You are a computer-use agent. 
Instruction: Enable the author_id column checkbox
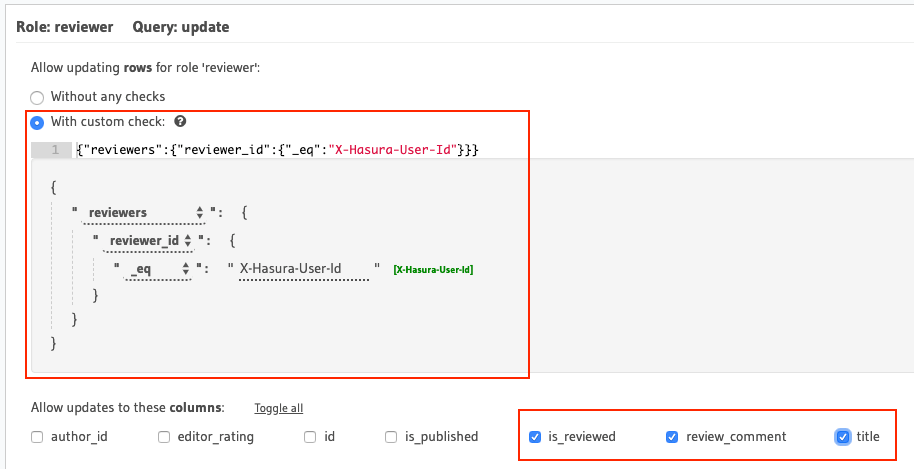pos(37,437)
